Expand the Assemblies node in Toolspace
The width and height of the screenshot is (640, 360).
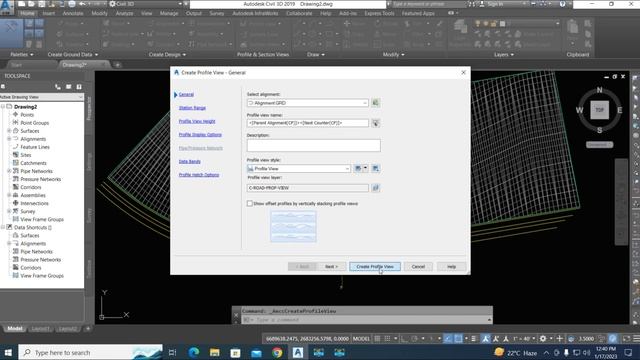(9, 195)
